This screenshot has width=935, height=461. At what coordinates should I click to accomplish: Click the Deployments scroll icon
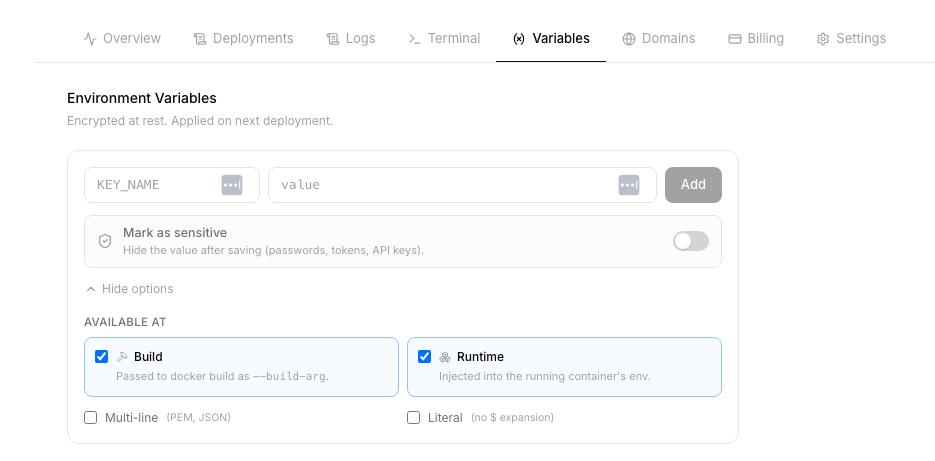[200, 39]
